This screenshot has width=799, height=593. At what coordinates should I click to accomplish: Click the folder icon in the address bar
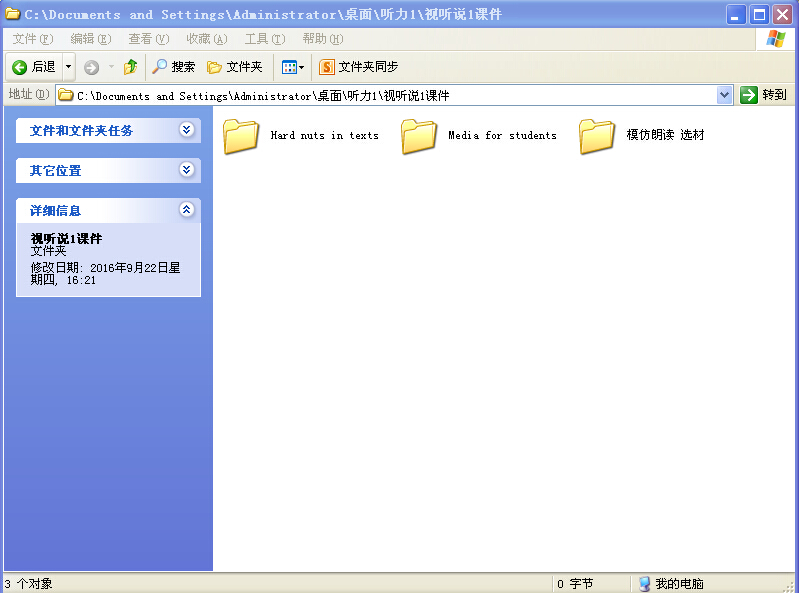click(65, 95)
